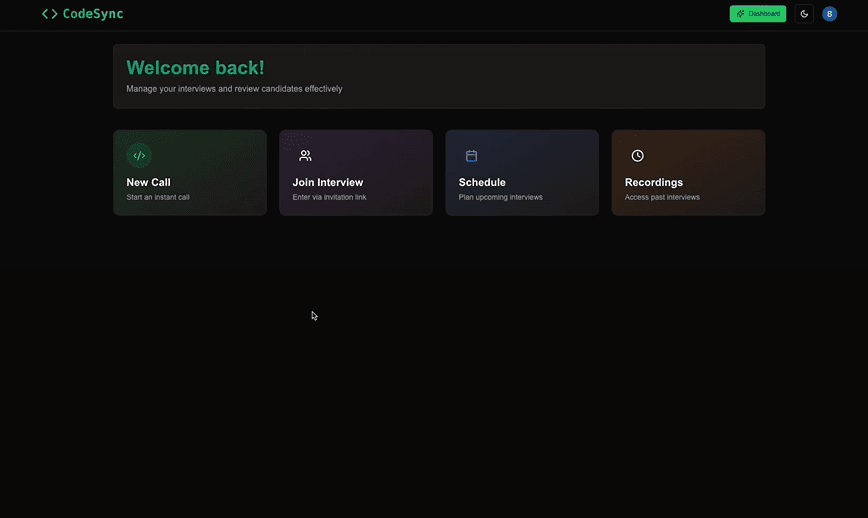
Task: Click the 'Plan upcoming interviews' description
Action: pyautogui.click(x=500, y=197)
